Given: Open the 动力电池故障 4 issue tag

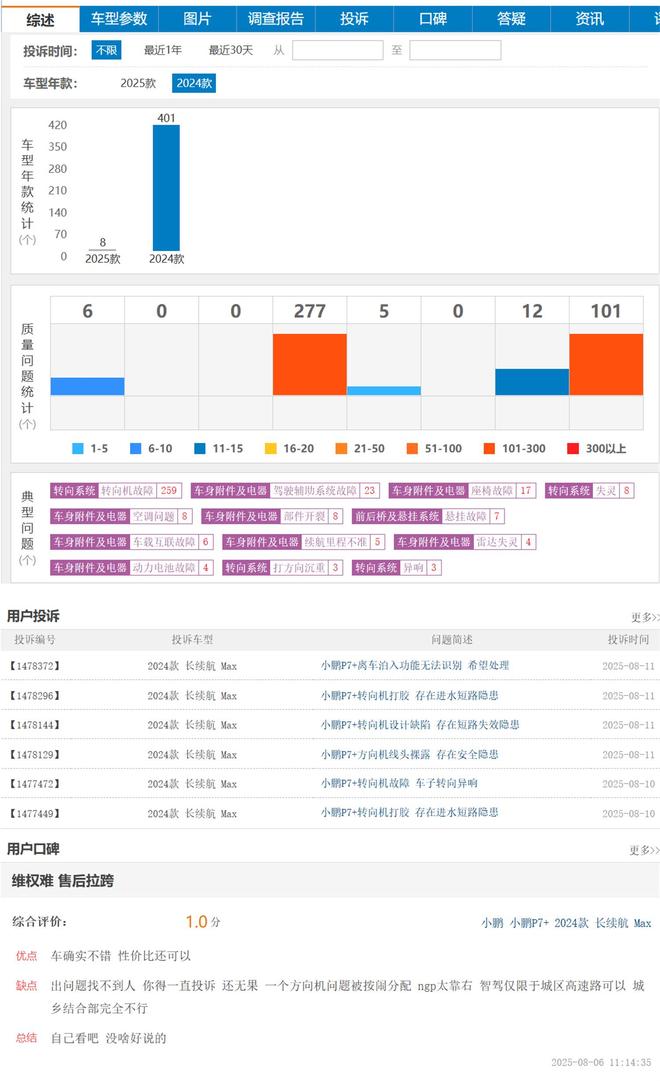Looking at the screenshot, I should (132, 568).
